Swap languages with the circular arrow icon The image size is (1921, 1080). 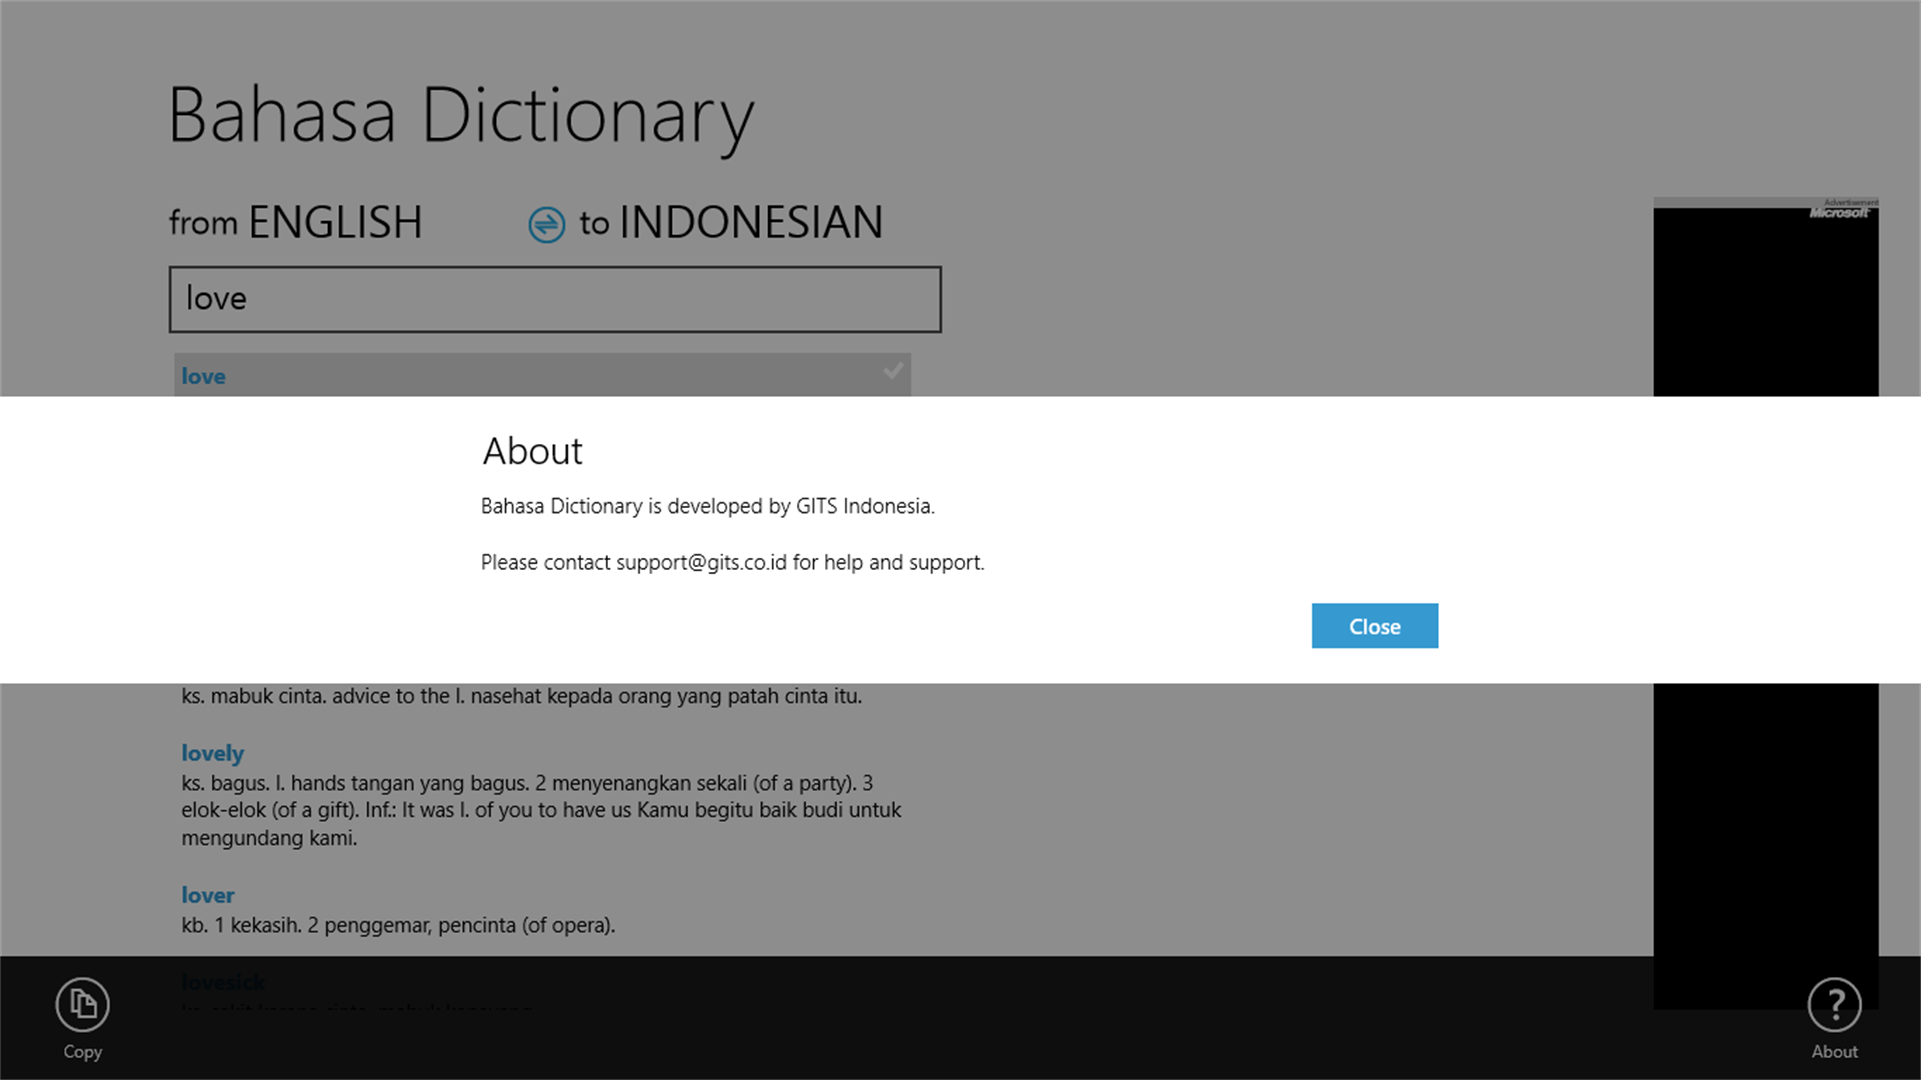click(546, 224)
